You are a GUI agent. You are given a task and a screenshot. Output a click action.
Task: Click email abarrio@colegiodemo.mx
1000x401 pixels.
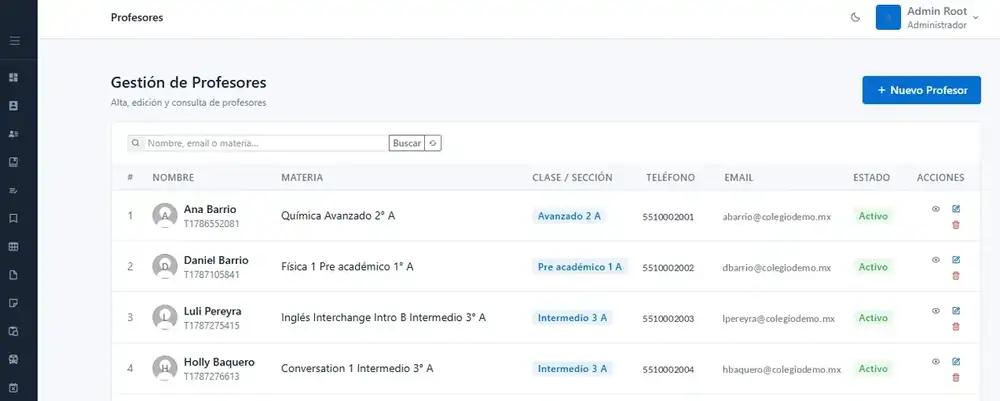[776, 217]
